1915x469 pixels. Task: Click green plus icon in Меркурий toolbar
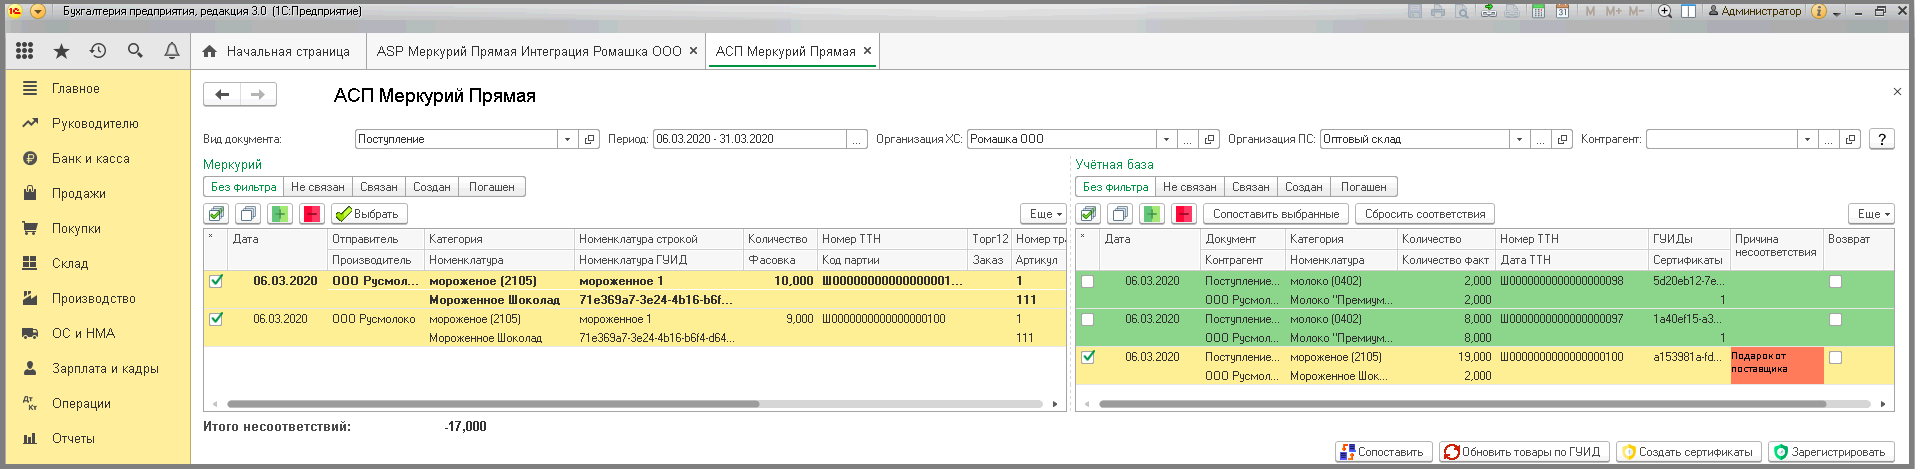[x=280, y=214]
